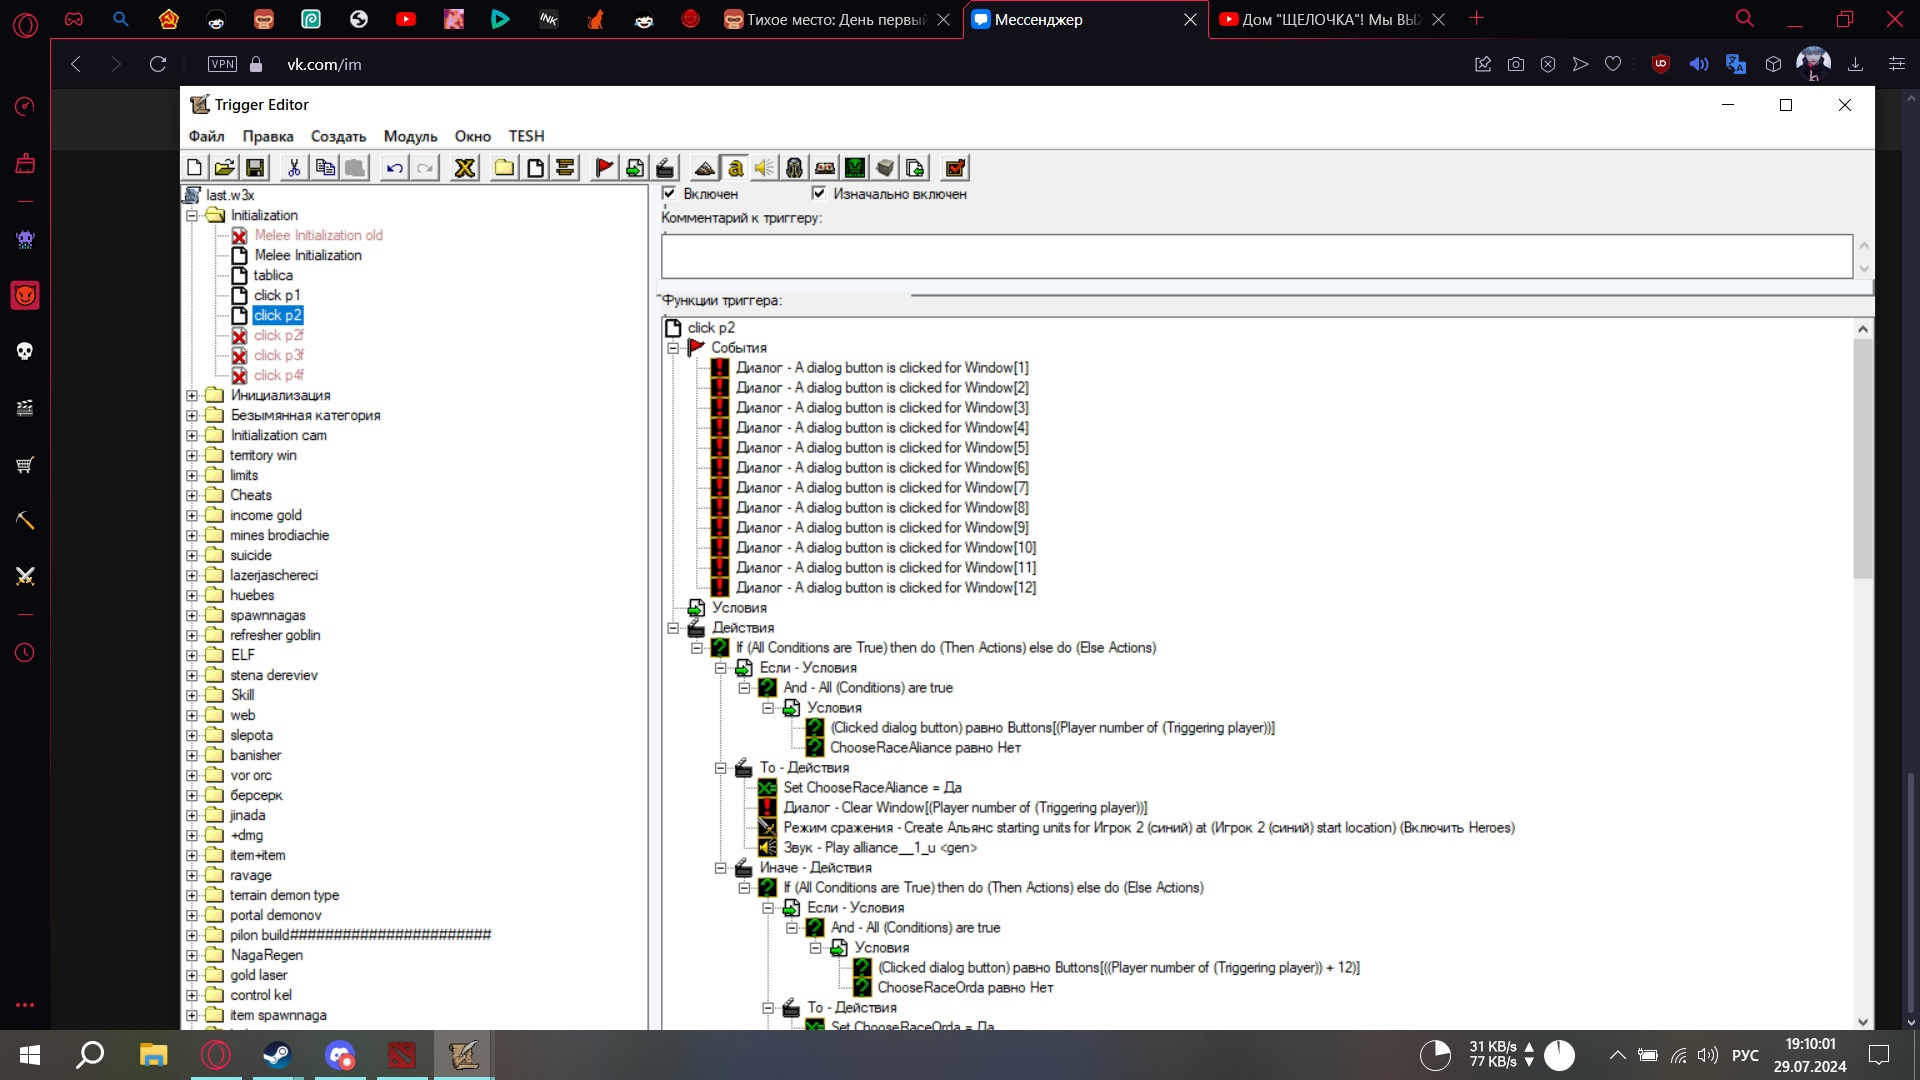Collapse the События events node

click(x=673, y=348)
